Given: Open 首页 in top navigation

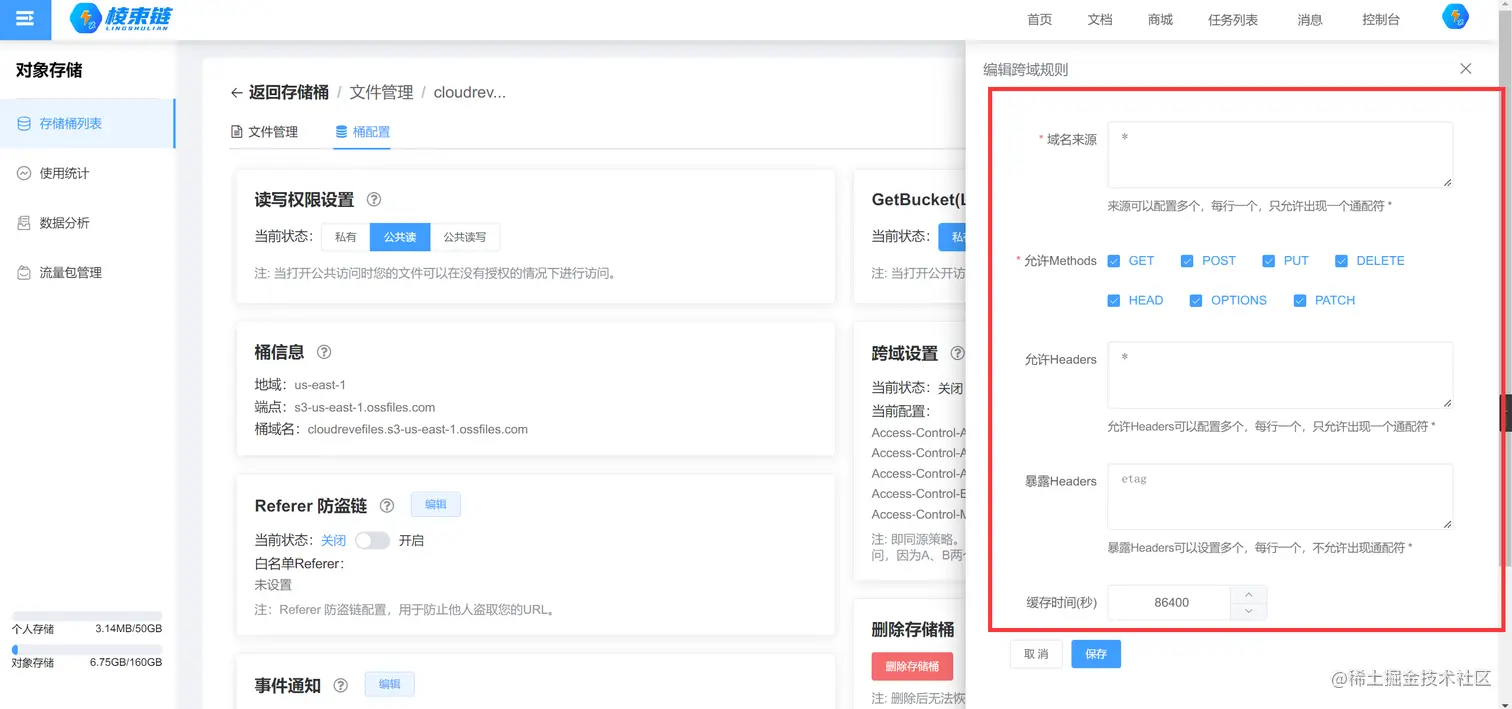Looking at the screenshot, I should 1040,20.
